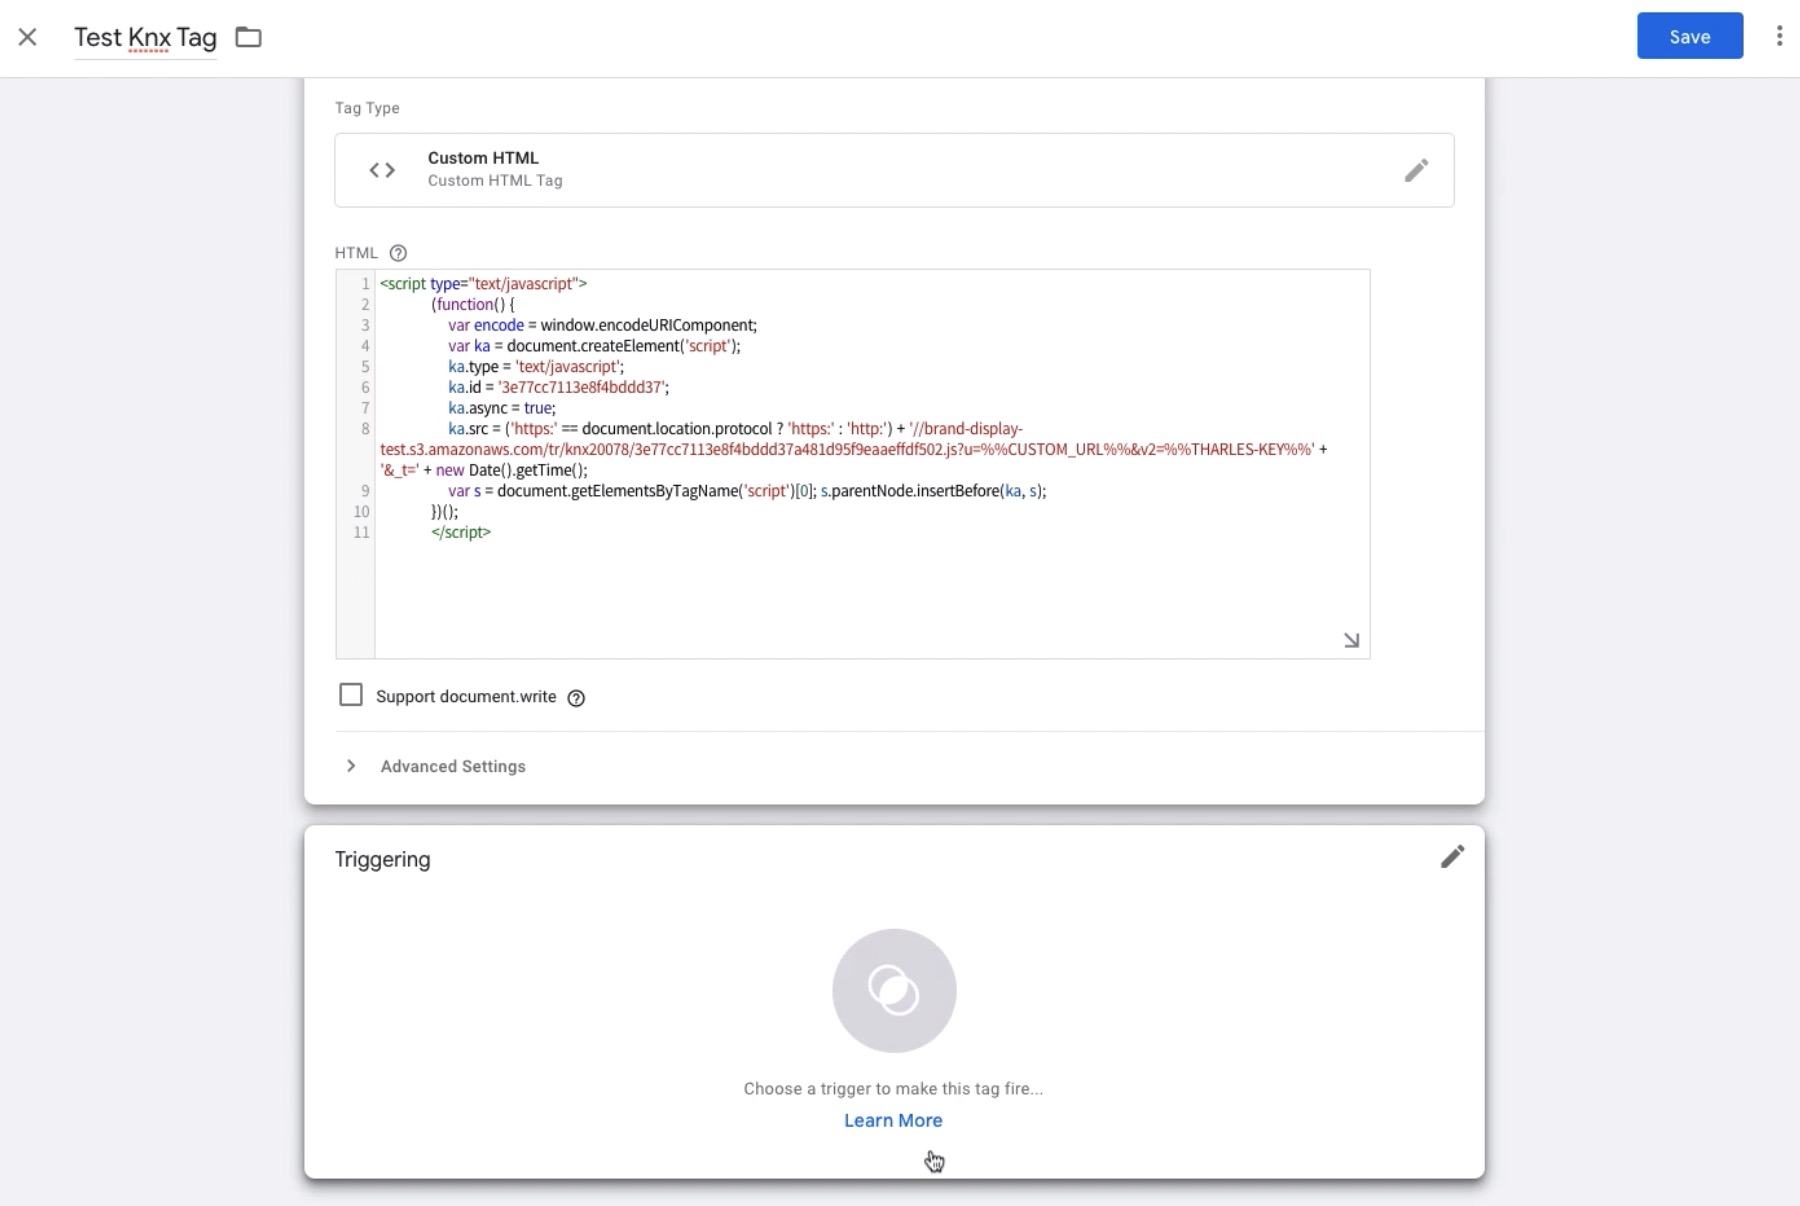
Task: Edit the tag type with its pencil icon
Action: 1415,170
